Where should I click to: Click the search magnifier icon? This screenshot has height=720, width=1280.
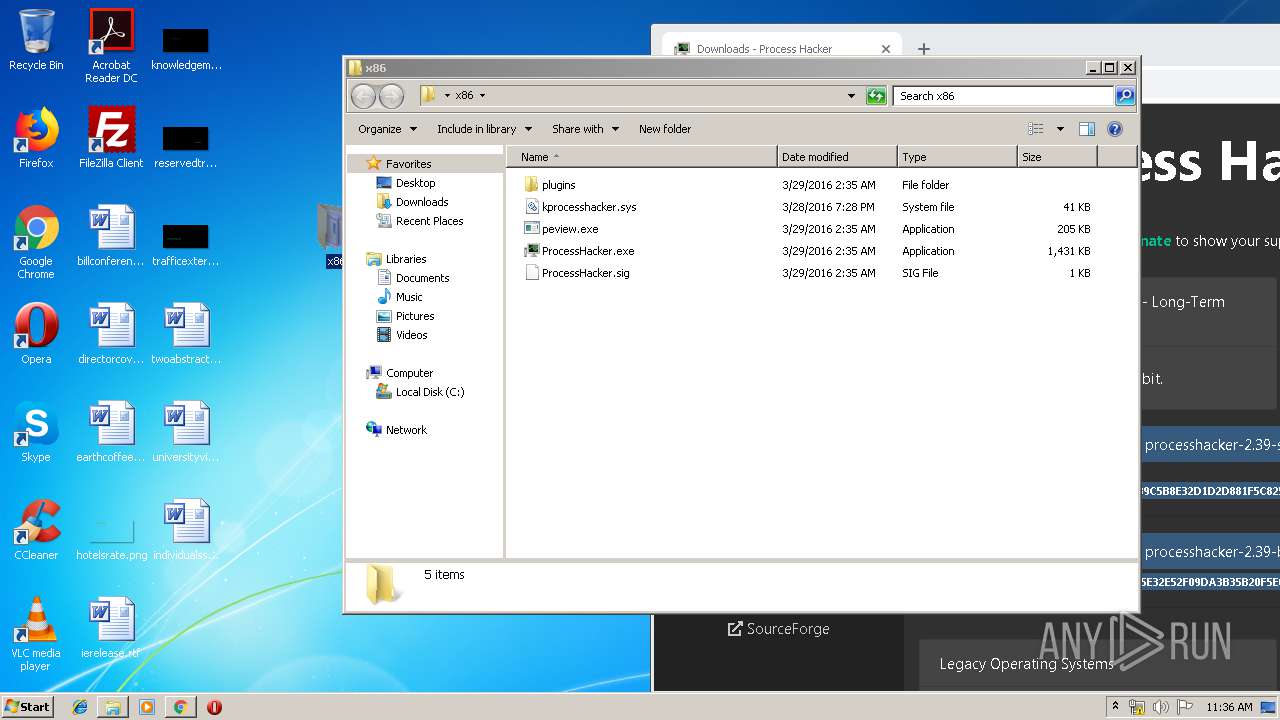[1125, 96]
